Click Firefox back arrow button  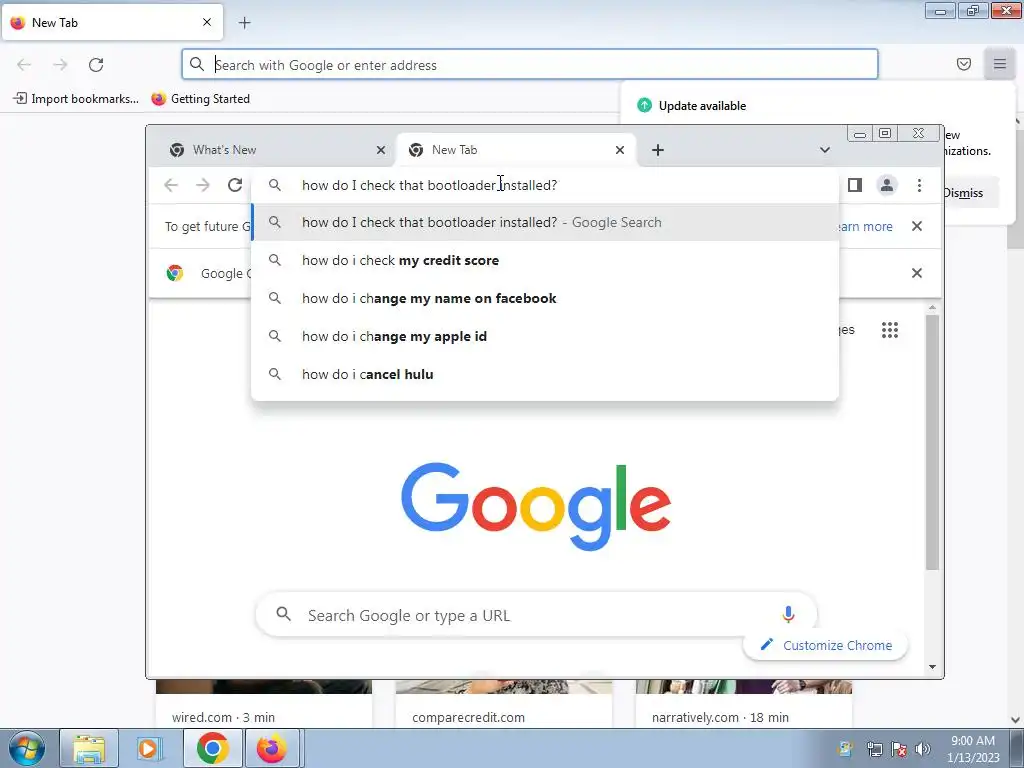coord(24,65)
